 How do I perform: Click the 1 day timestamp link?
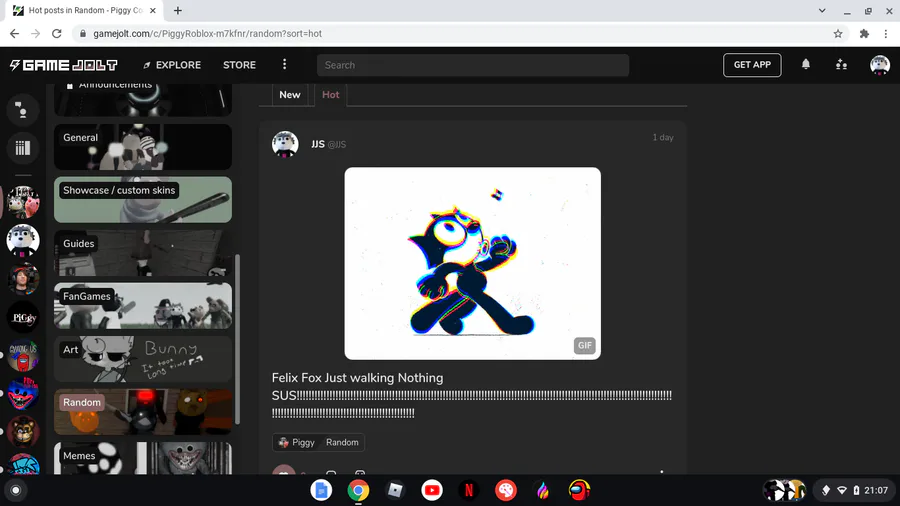pyautogui.click(x=662, y=138)
